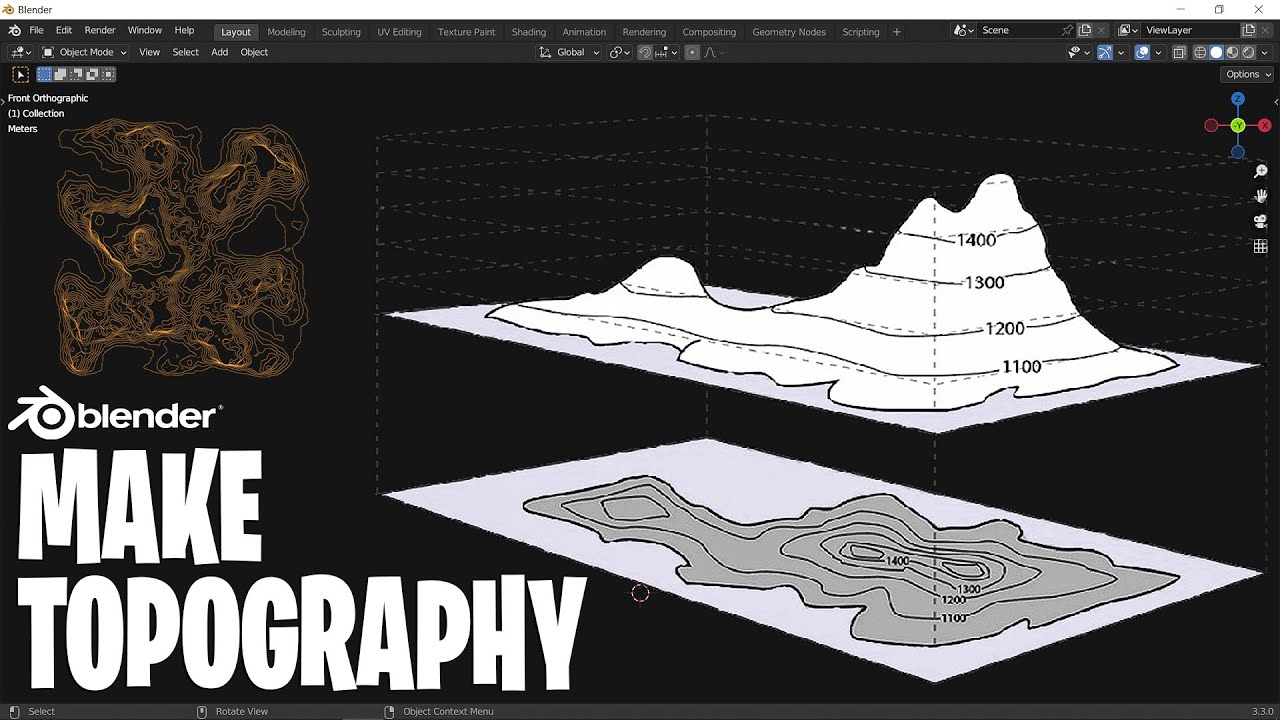Choose the invert selection mode icon

coord(93,74)
